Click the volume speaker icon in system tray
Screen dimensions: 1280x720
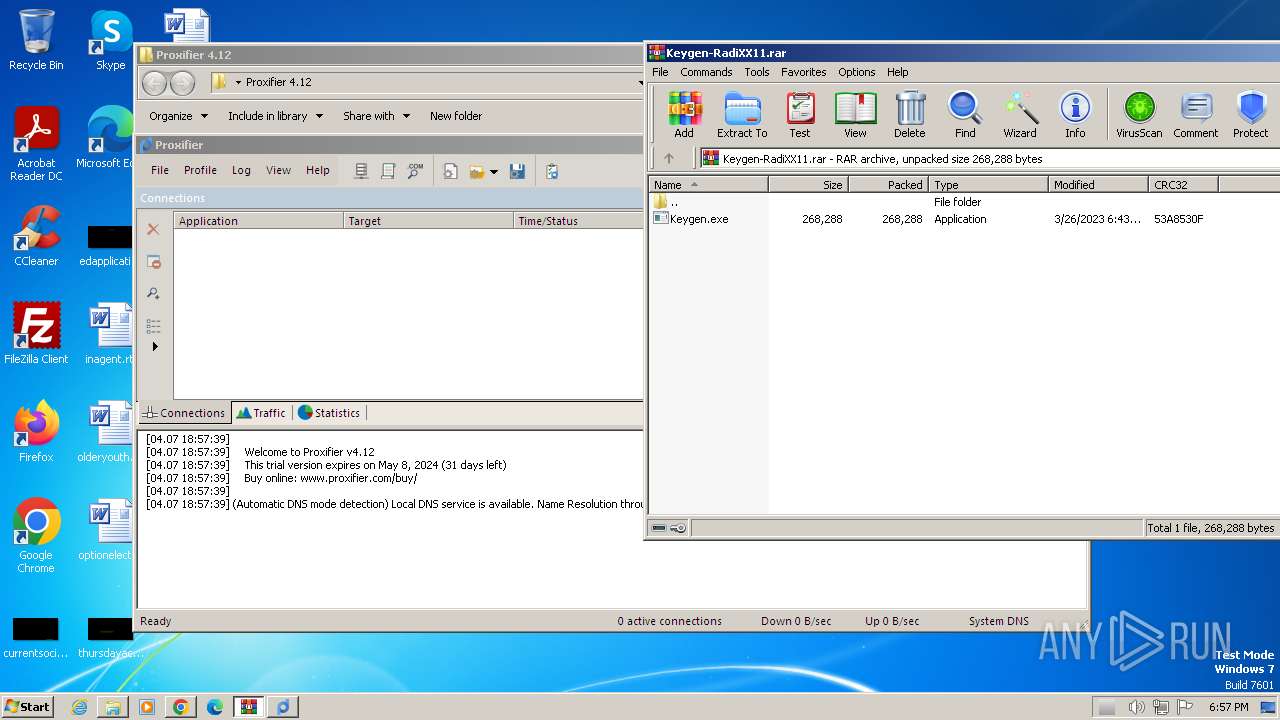[1136, 707]
